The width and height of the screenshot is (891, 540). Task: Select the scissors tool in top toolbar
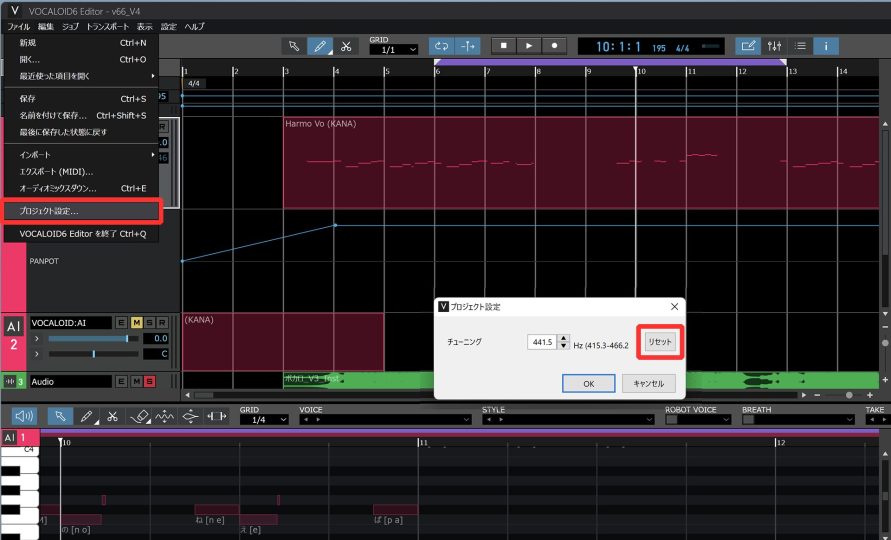(345, 46)
